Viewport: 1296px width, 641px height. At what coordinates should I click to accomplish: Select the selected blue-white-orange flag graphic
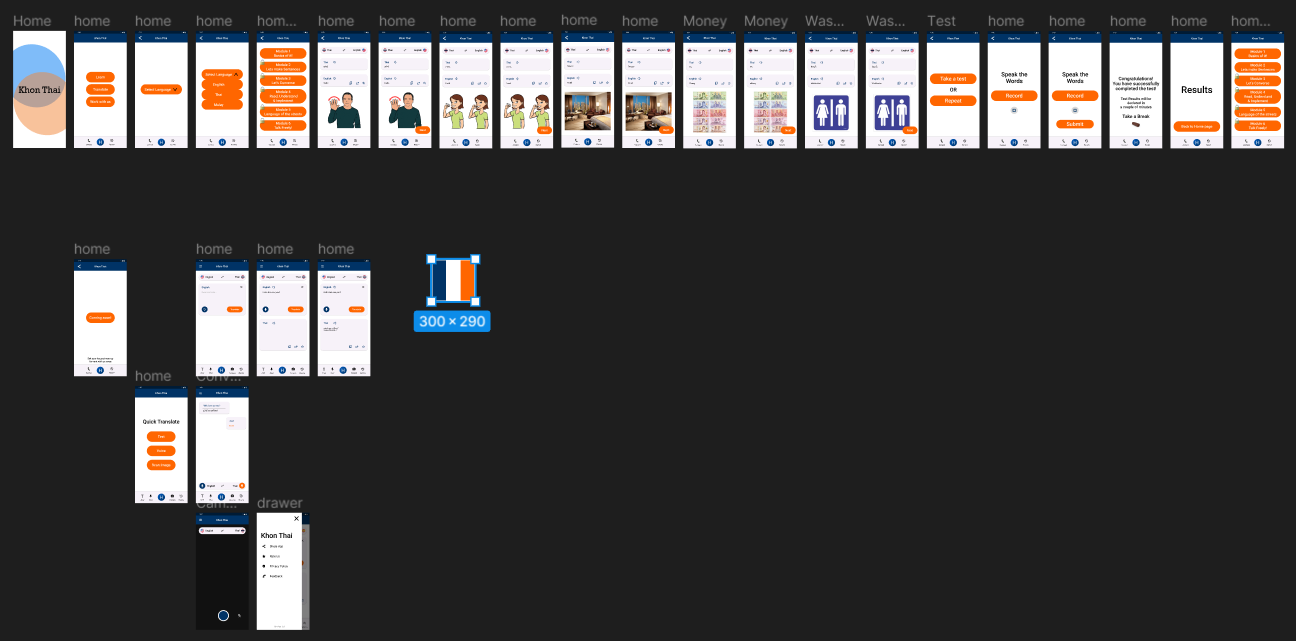(x=452, y=281)
